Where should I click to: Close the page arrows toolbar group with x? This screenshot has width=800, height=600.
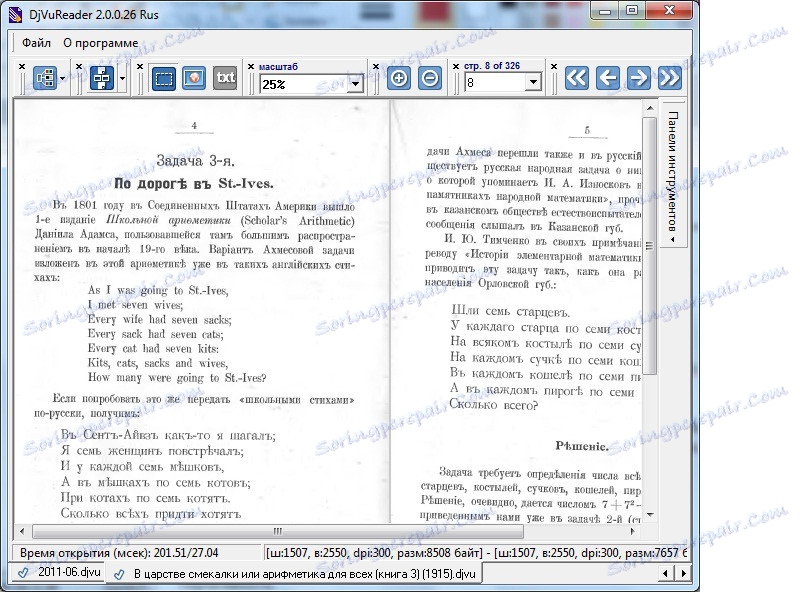pos(554,66)
